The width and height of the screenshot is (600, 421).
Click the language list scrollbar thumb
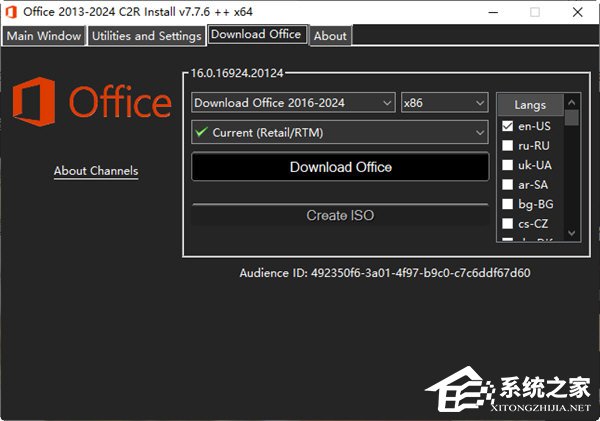pos(572,118)
